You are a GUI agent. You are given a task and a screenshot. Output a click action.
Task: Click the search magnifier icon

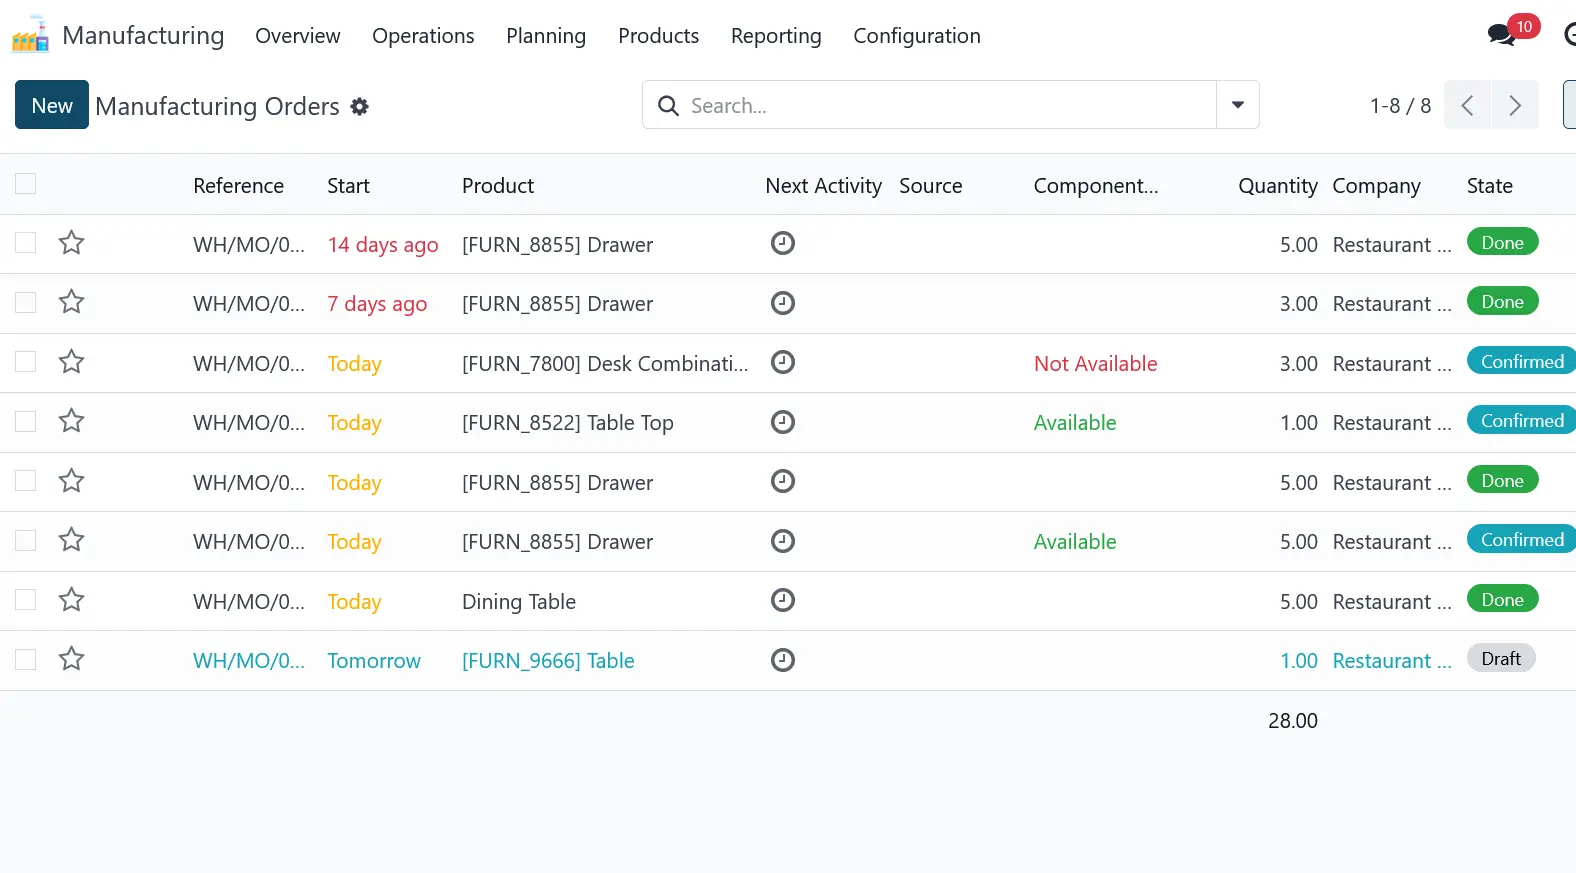(x=668, y=106)
